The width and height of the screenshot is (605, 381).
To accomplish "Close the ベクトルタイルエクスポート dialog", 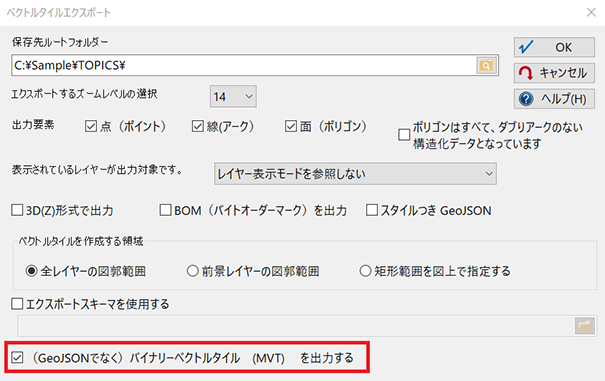I will click(591, 12).
